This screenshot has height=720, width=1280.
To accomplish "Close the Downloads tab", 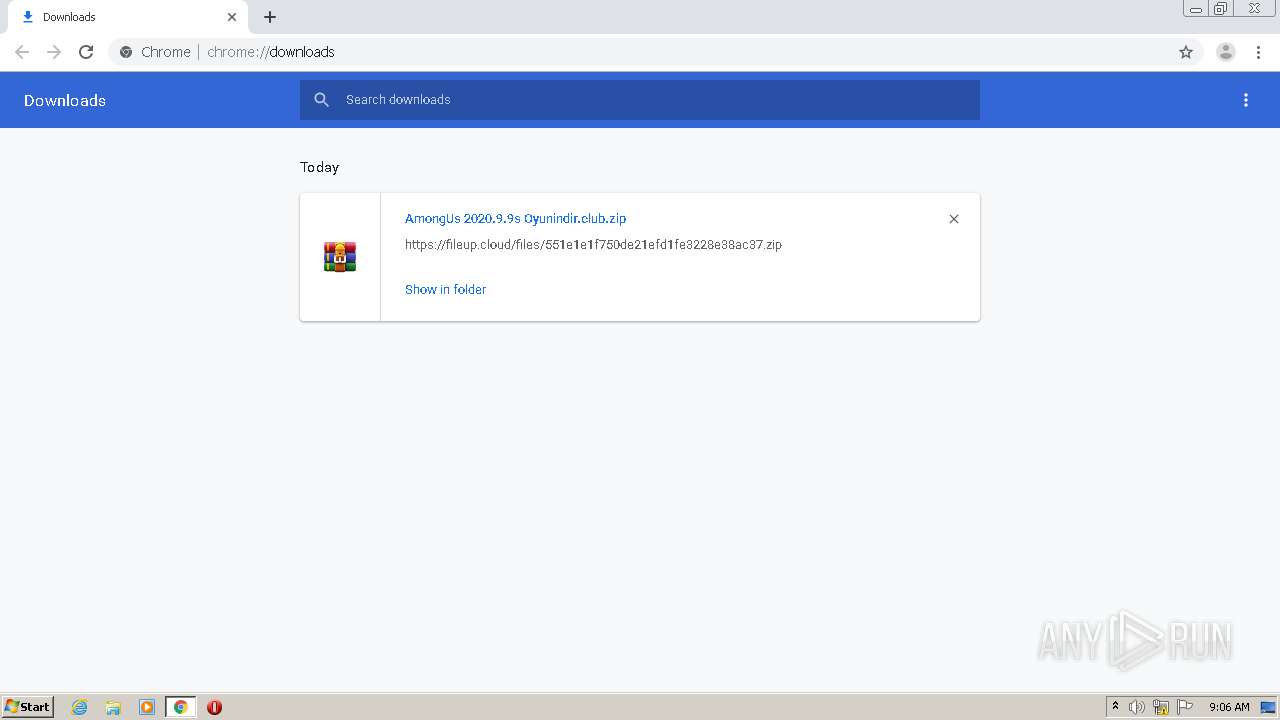I will tap(232, 17).
